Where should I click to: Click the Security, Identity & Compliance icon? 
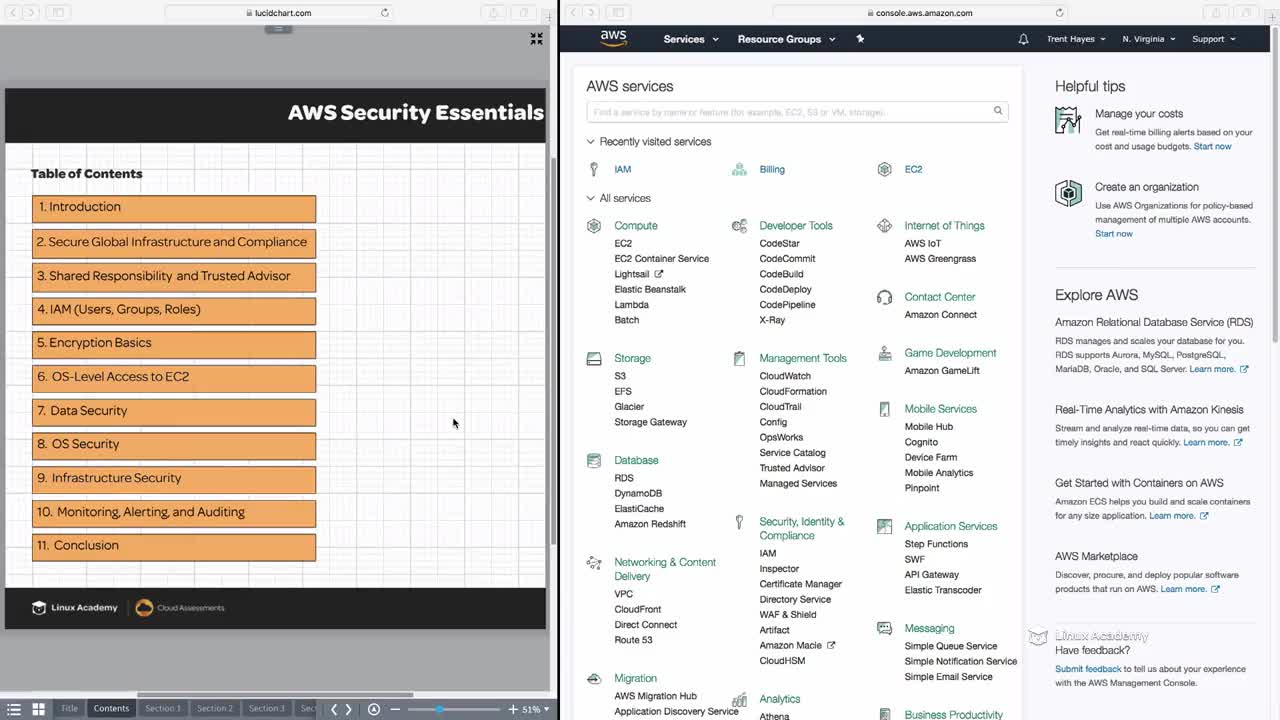tap(739, 522)
